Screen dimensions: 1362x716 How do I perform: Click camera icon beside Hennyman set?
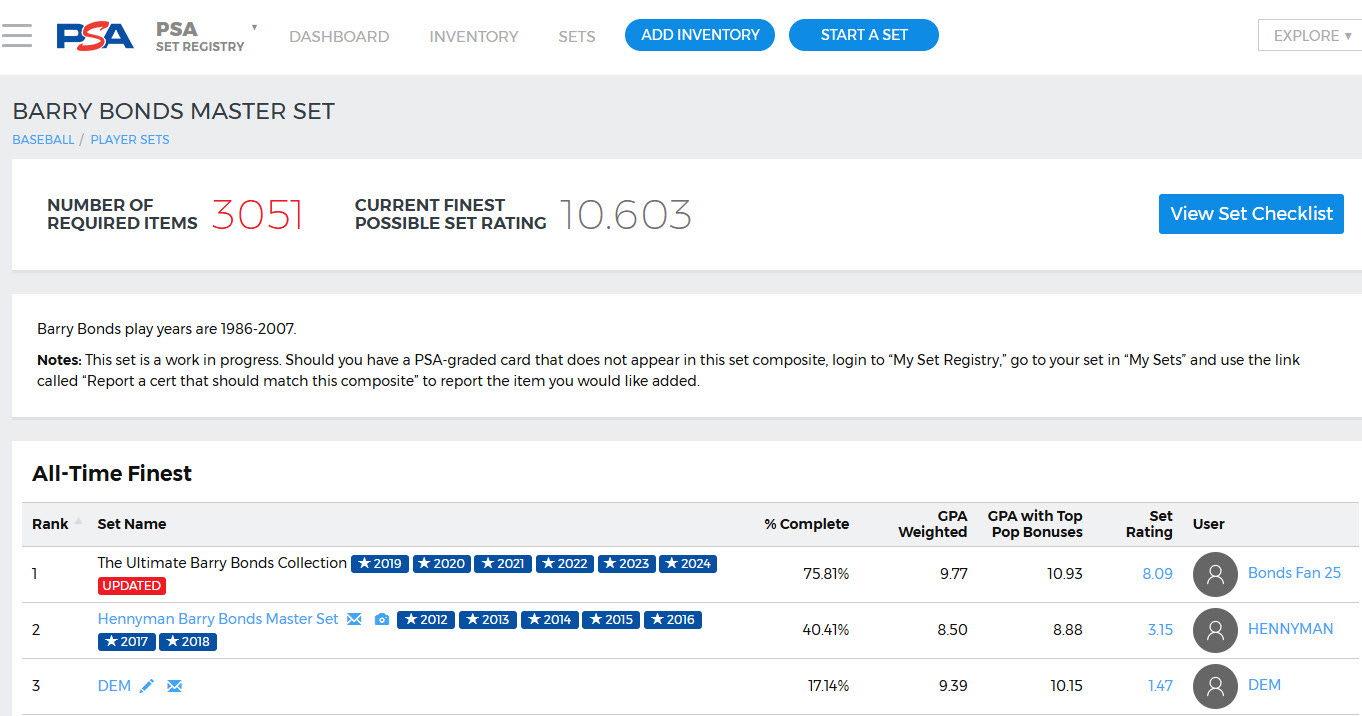tap(381, 620)
